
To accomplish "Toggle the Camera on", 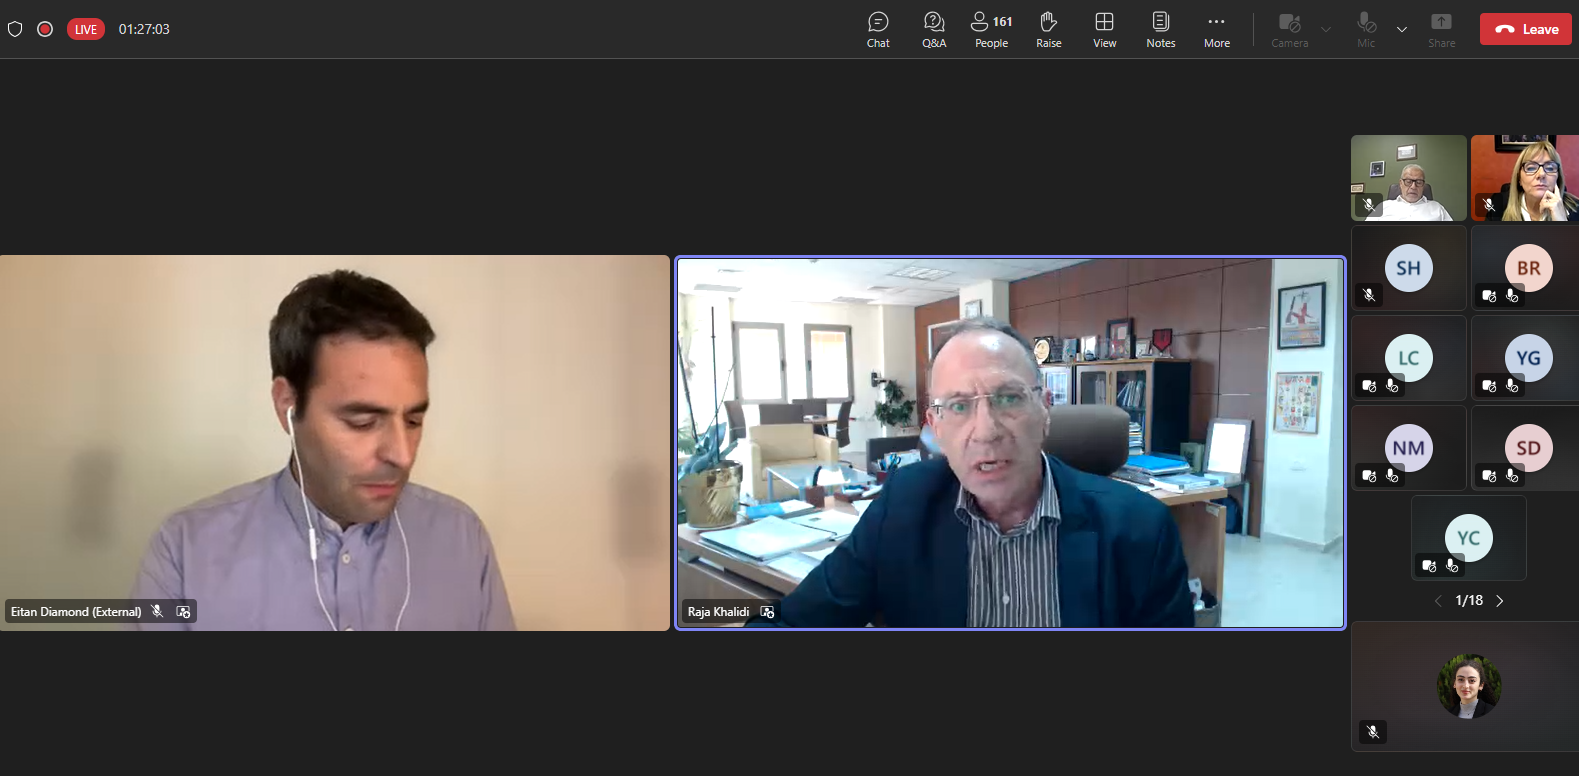I will coord(1289,29).
